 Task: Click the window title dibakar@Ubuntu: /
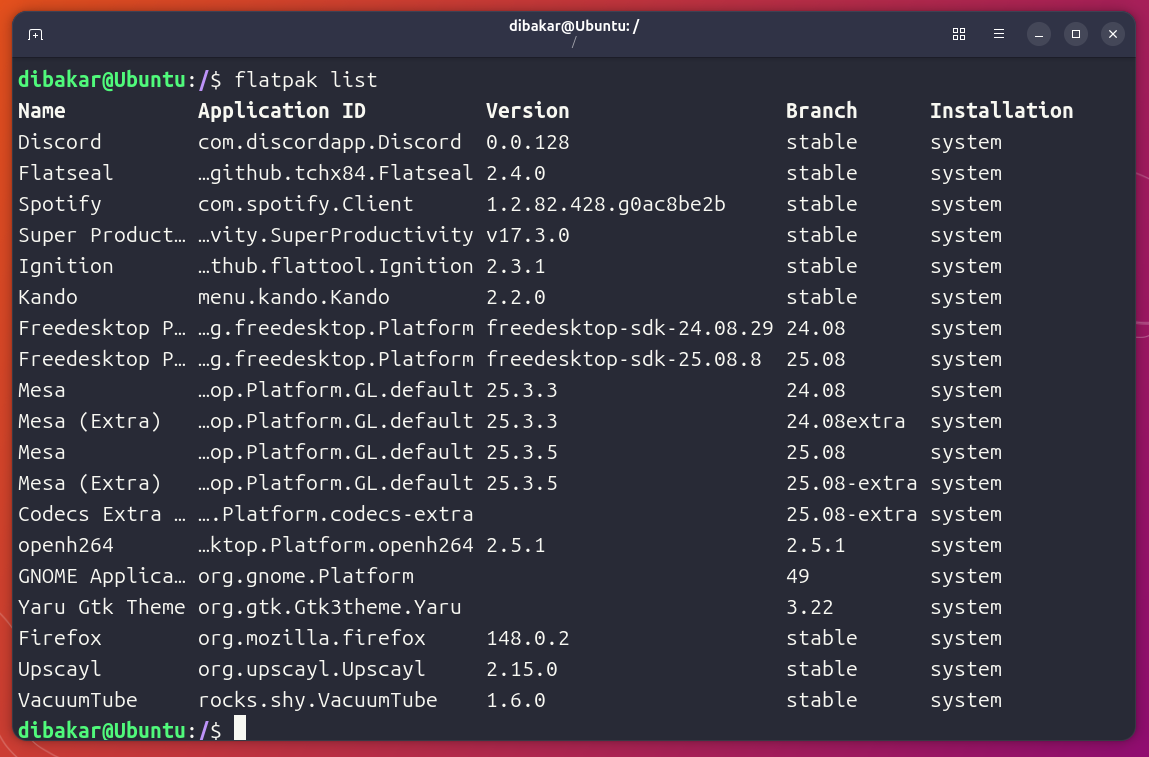pos(574,26)
